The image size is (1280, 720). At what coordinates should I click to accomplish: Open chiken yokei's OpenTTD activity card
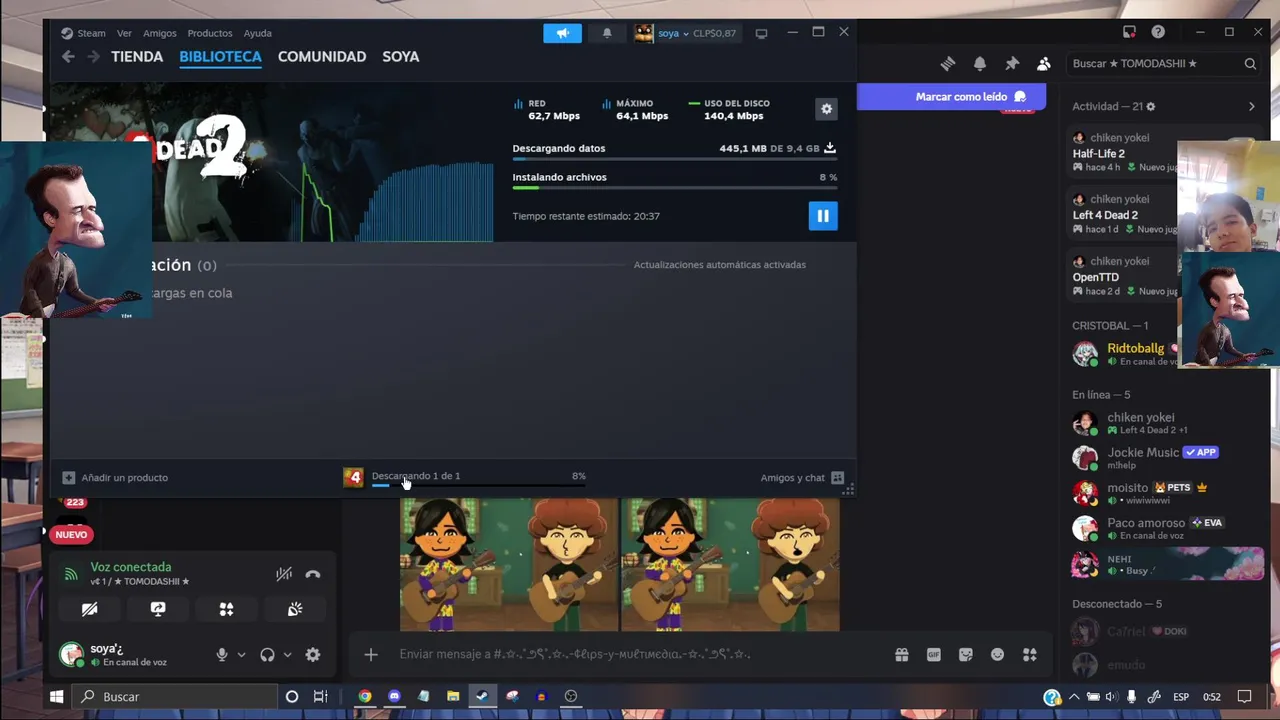1123,276
